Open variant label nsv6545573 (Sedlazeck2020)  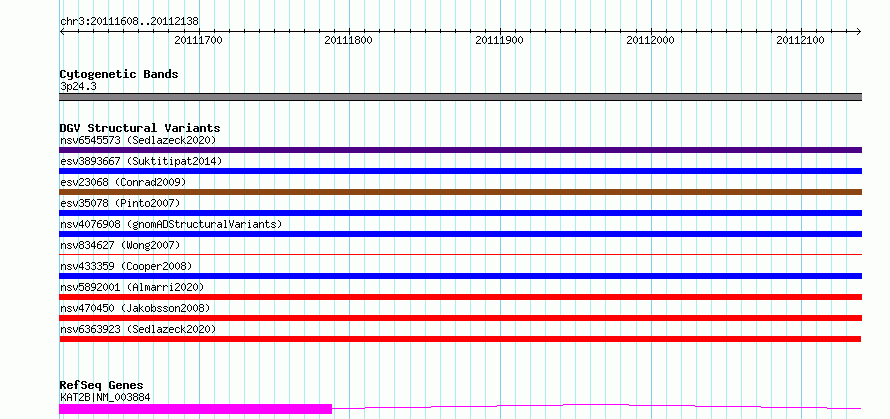138,140
